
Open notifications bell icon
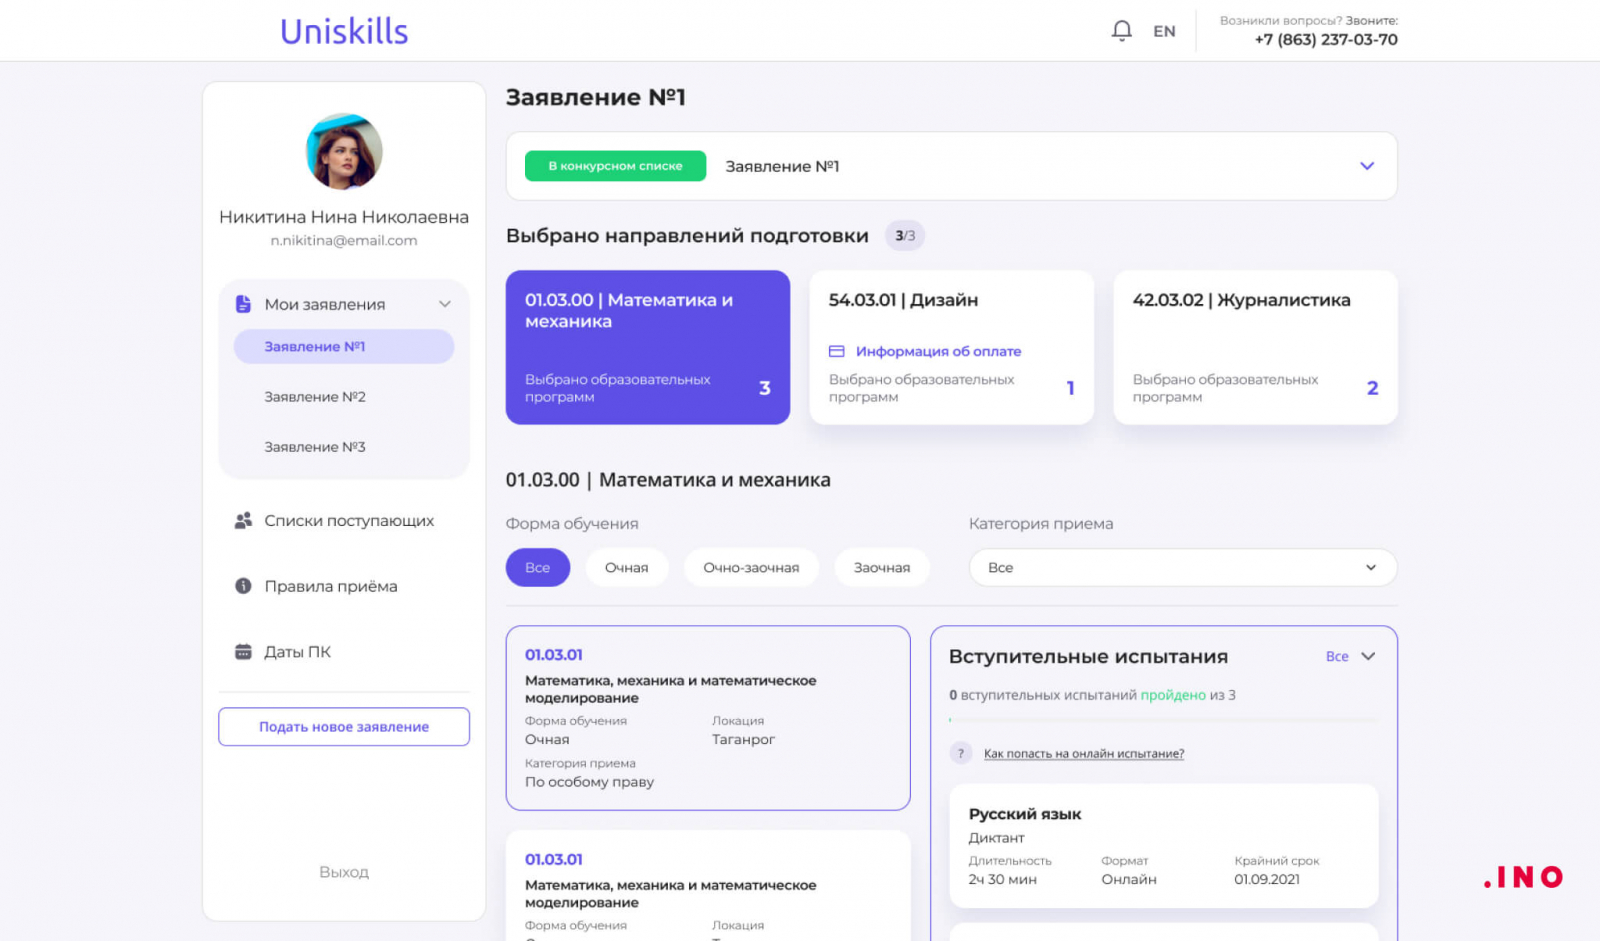pyautogui.click(x=1121, y=31)
